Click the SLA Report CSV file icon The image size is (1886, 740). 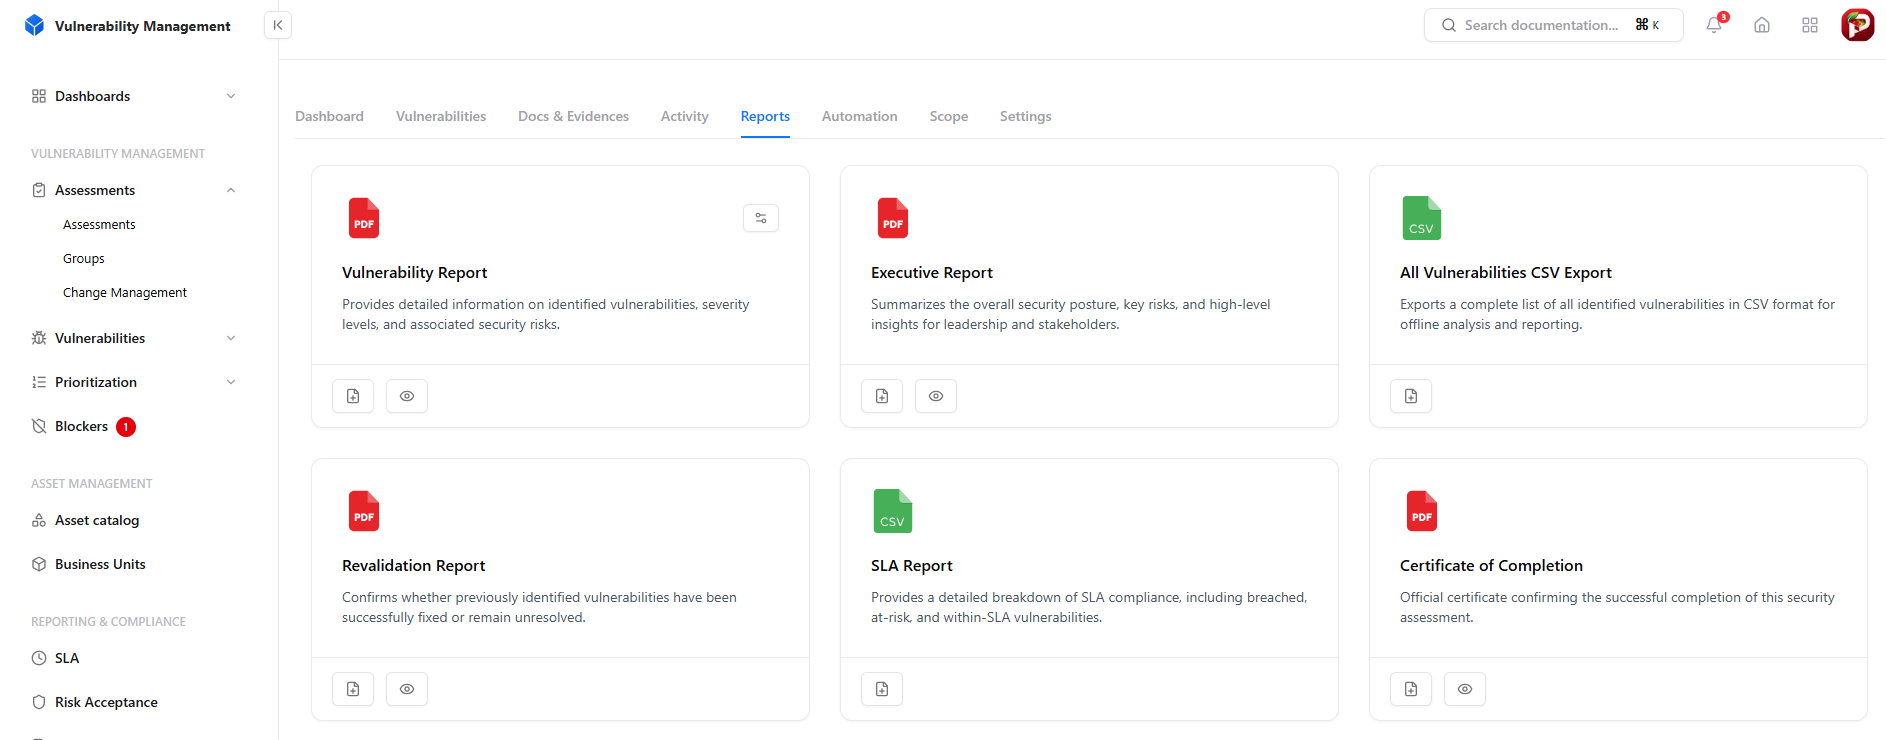point(893,511)
